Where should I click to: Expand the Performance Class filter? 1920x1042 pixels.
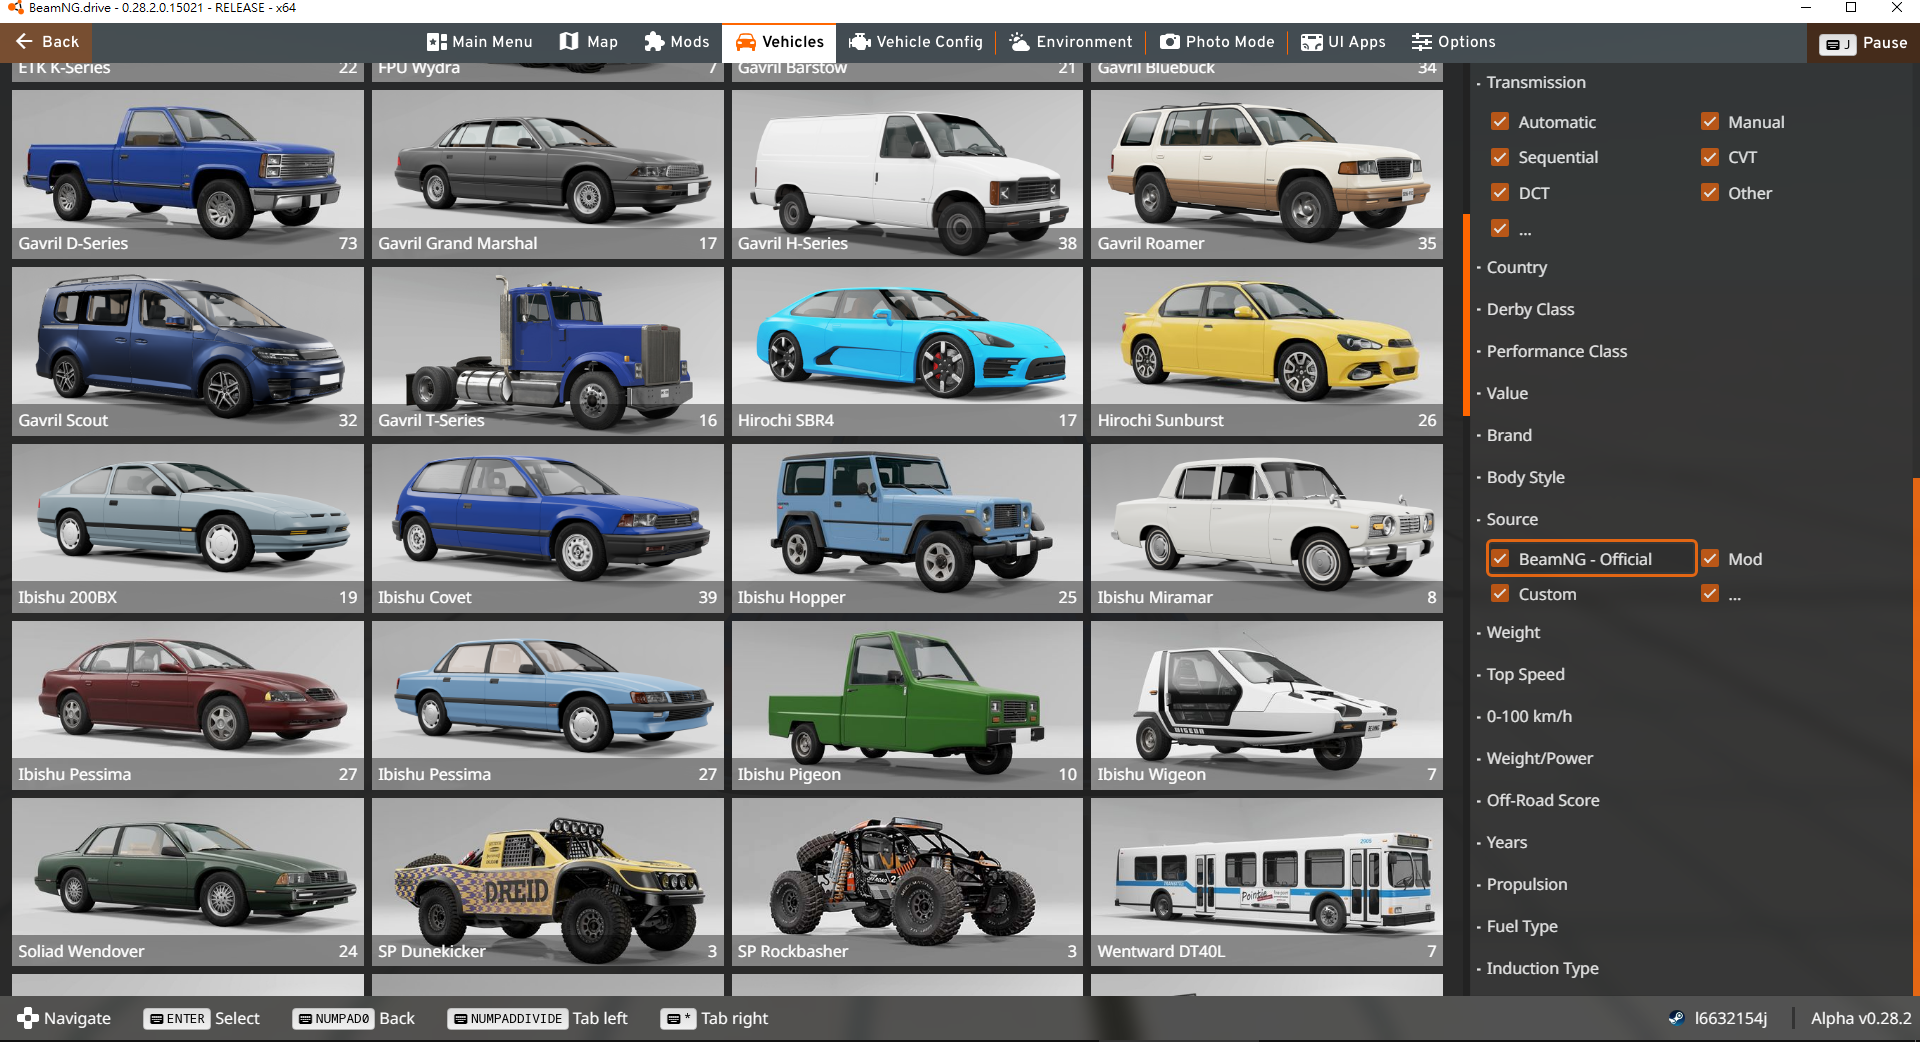(x=1556, y=351)
